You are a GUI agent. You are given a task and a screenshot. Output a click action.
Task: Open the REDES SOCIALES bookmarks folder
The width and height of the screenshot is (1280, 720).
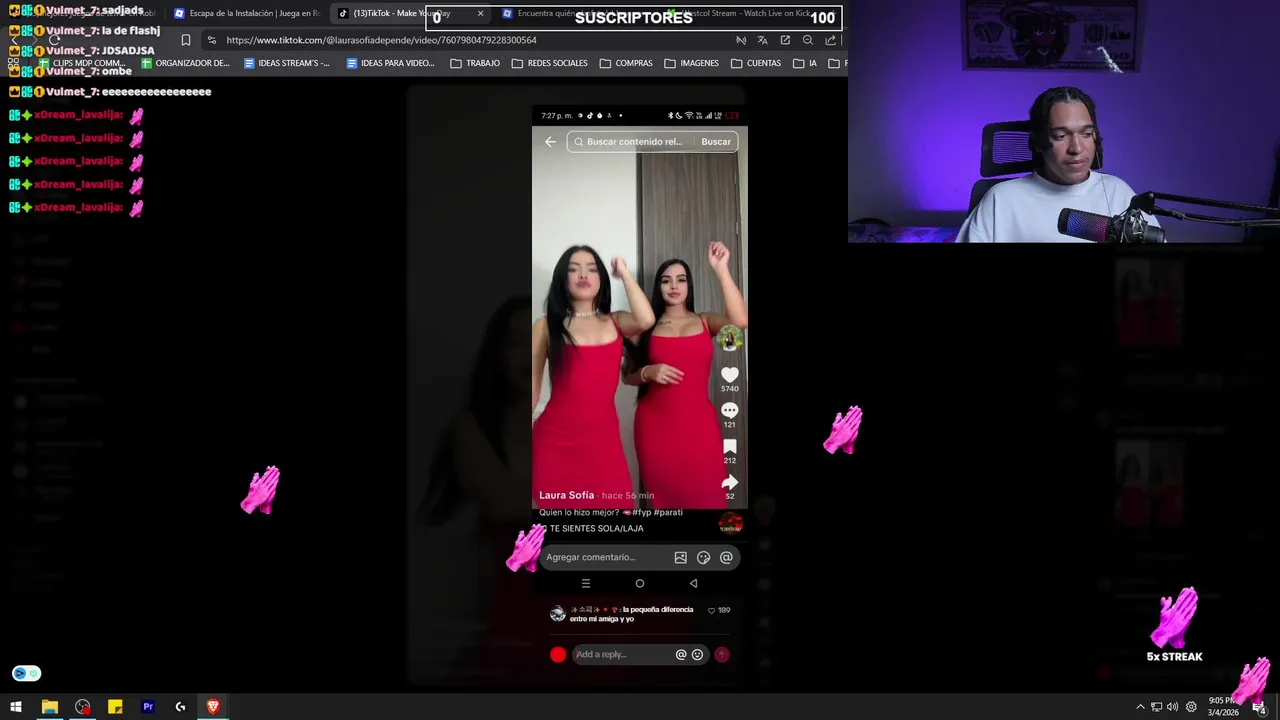click(550, 63)
